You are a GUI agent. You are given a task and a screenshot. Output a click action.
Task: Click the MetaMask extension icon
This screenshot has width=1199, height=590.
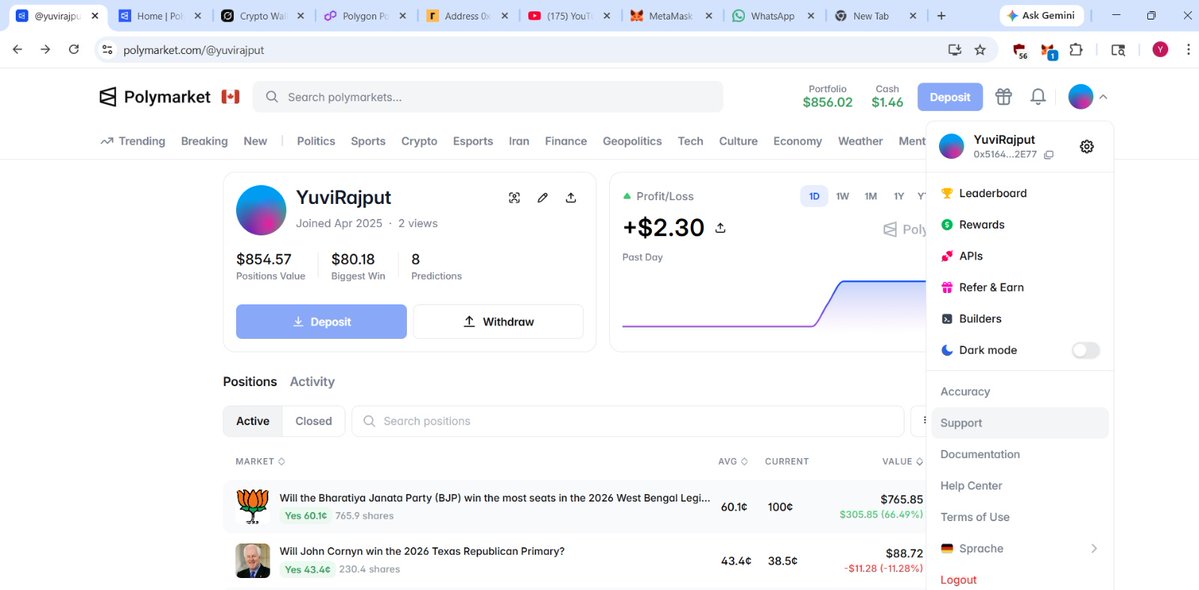[1048, 50]
